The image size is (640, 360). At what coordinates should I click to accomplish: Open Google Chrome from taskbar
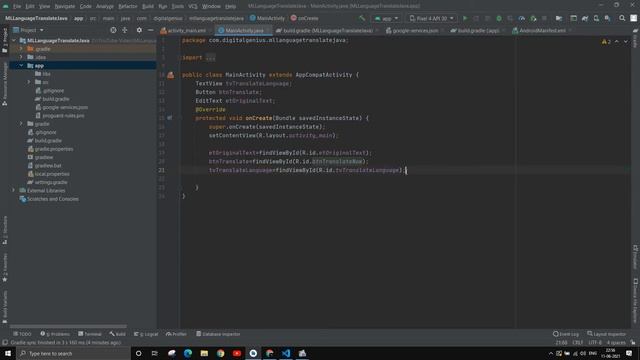tap(220, 353)
